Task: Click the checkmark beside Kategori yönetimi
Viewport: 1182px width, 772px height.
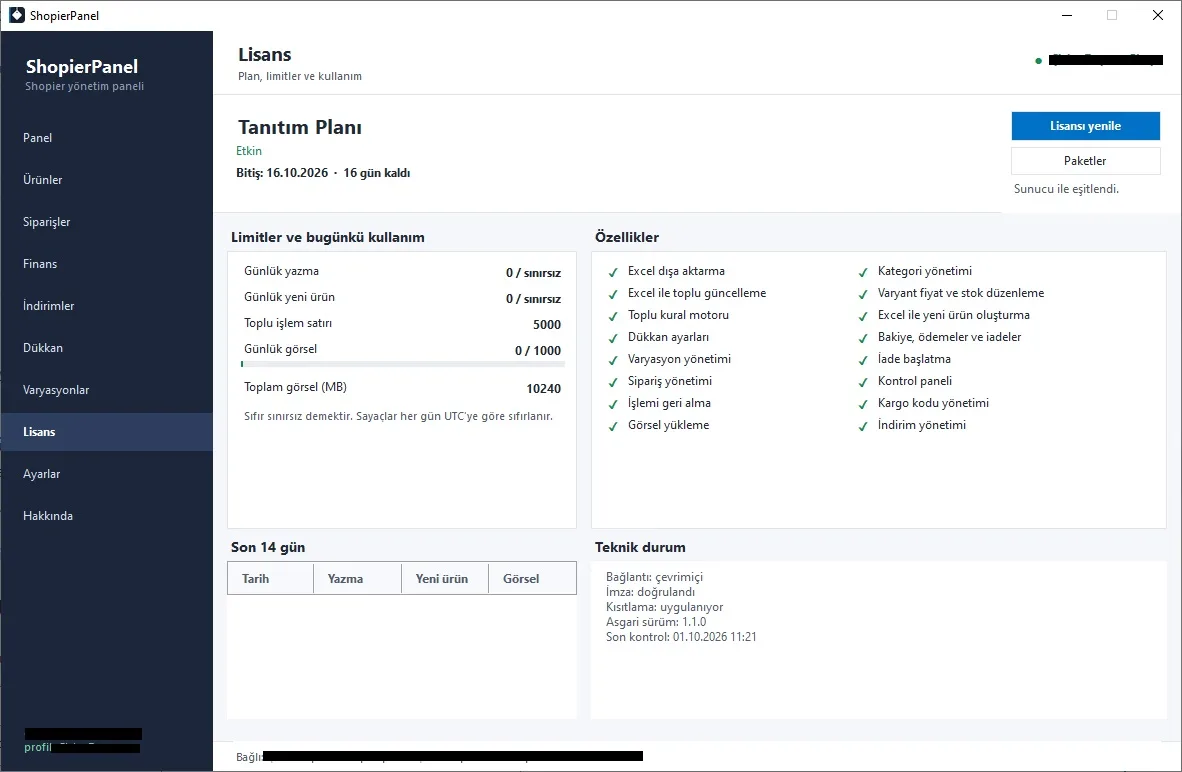Action: coord(863,272)
